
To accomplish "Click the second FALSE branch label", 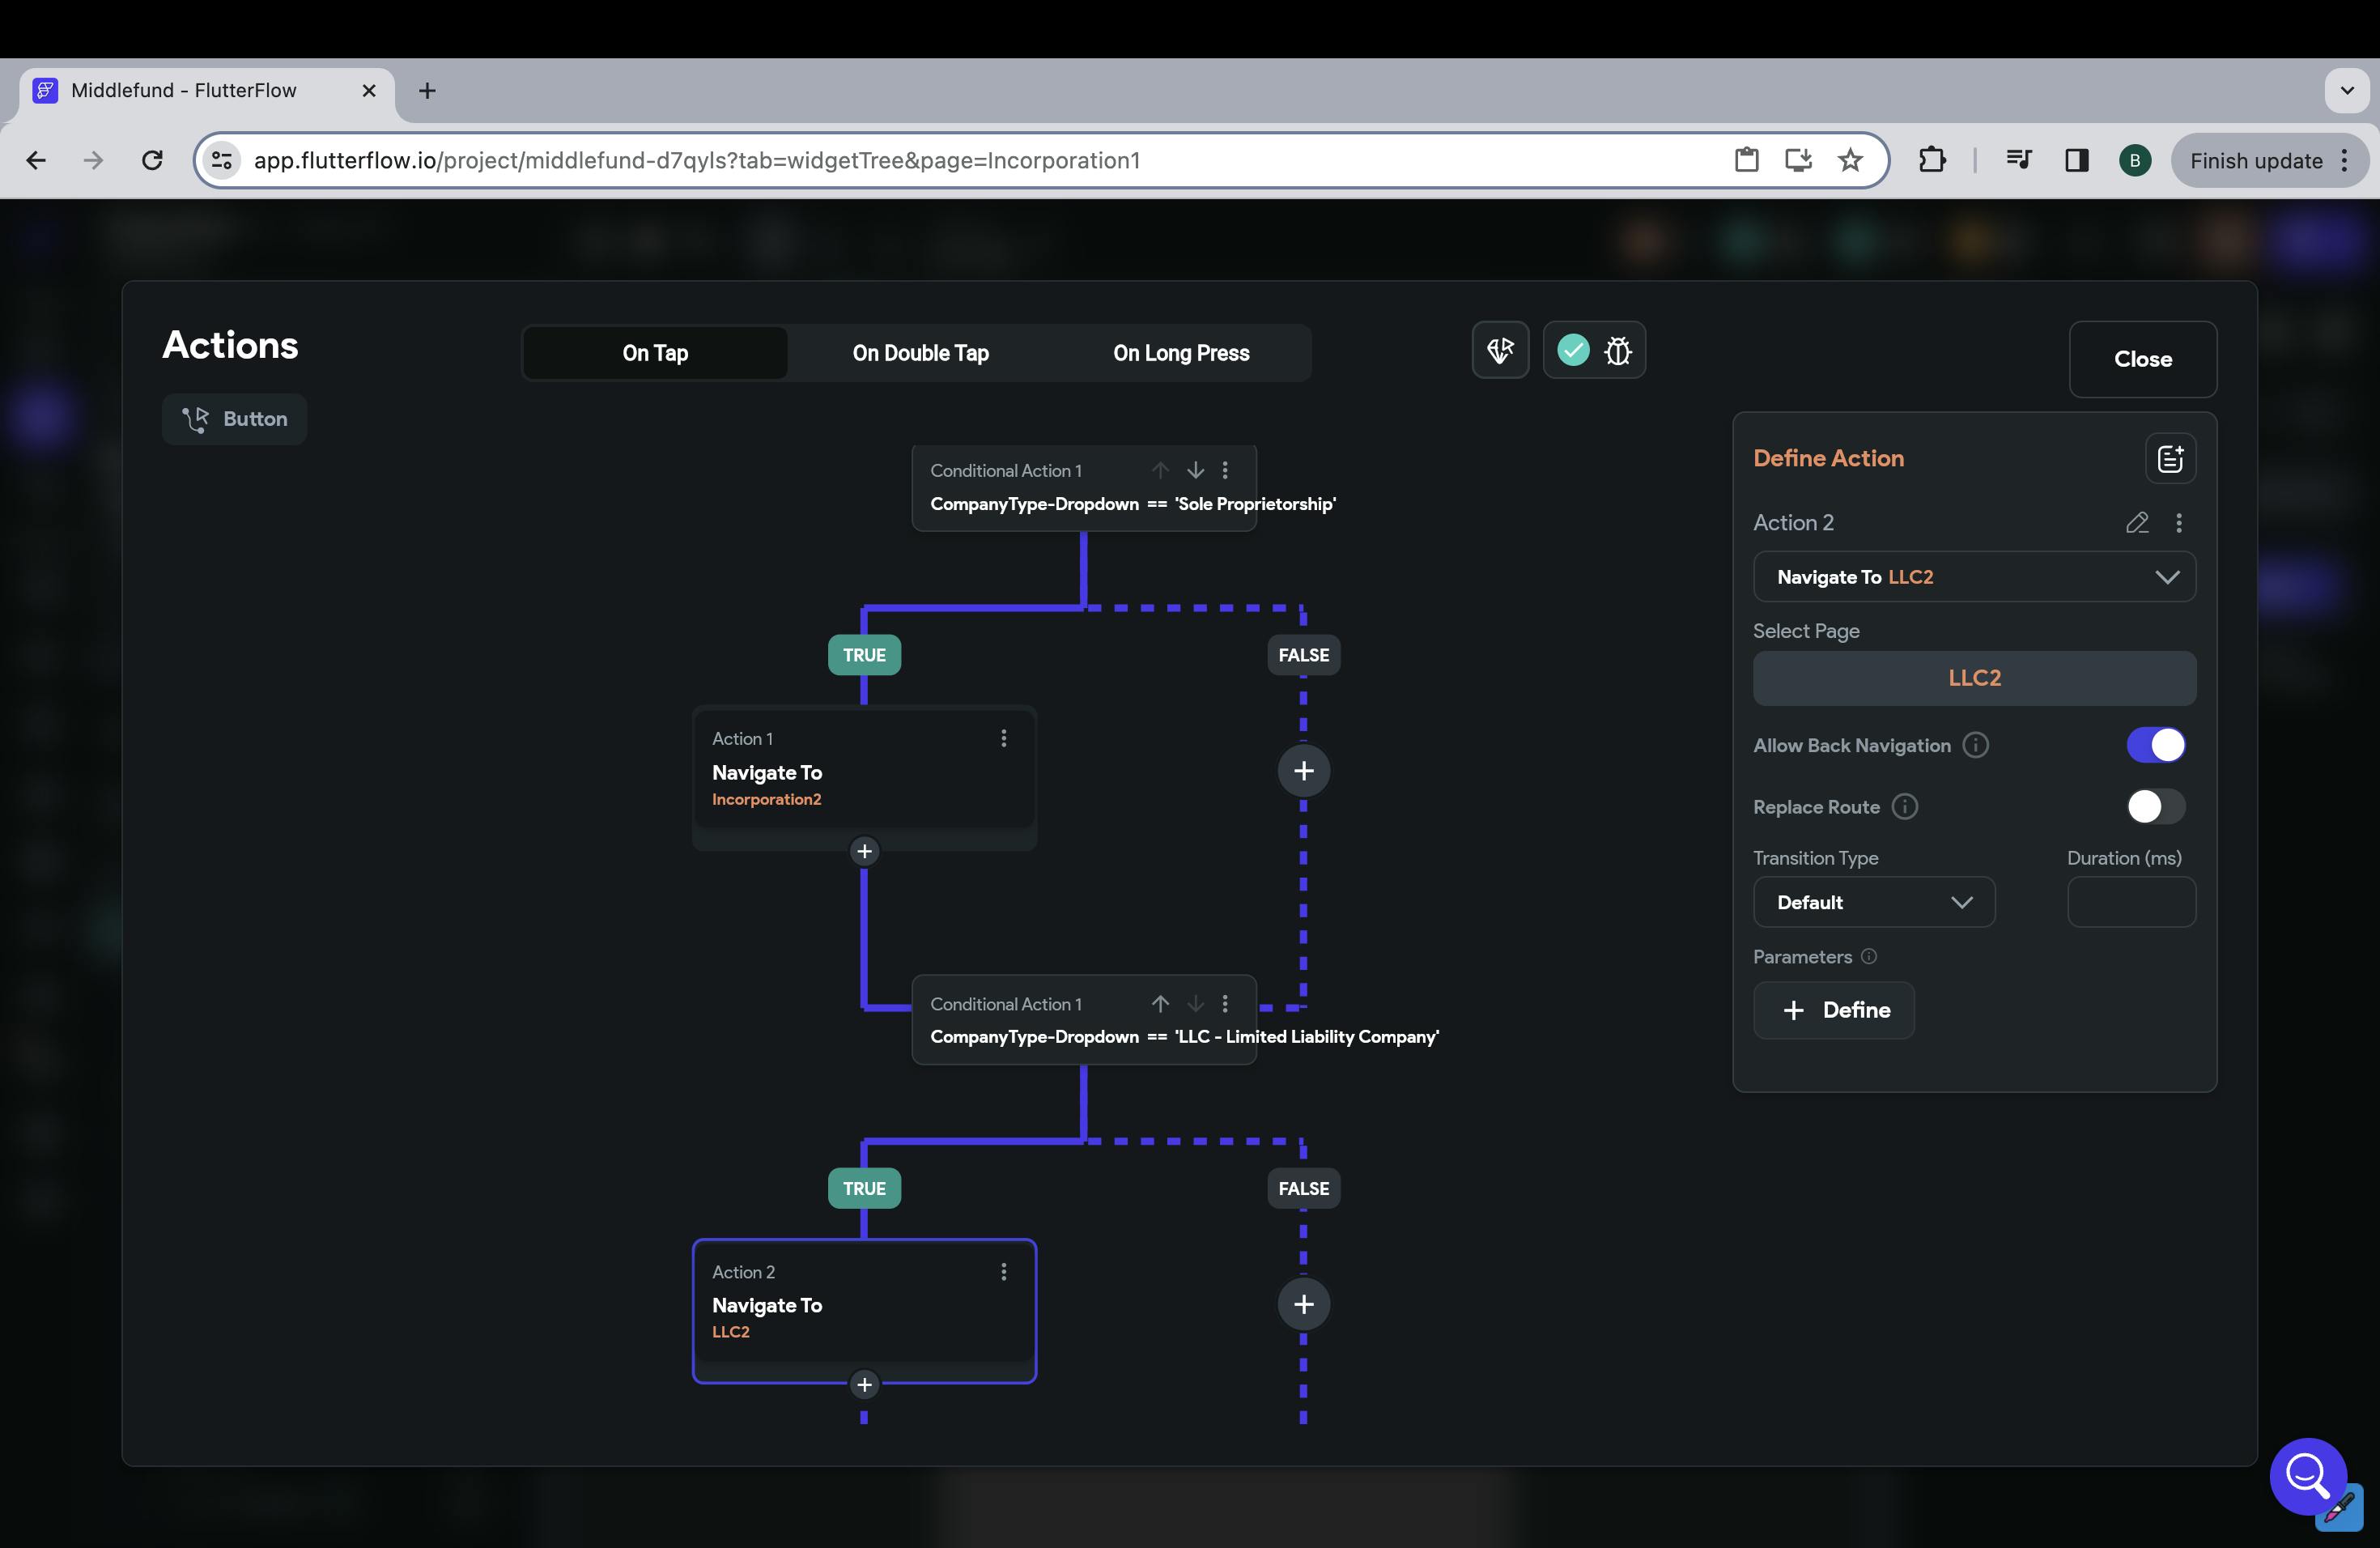I will coord(1304,1189).
